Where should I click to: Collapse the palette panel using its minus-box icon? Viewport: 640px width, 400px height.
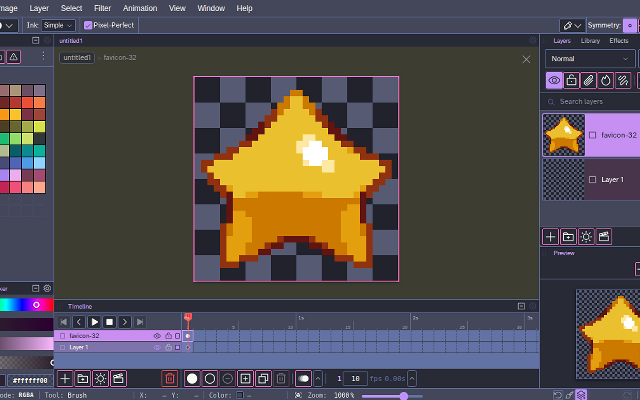point(36,40)
